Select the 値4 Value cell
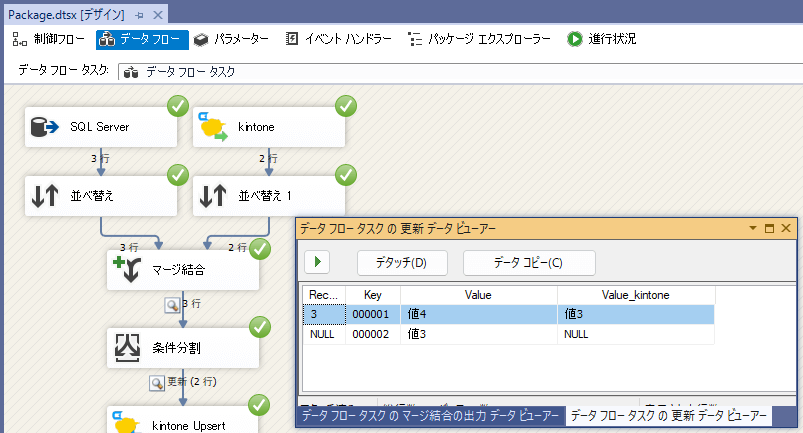The height and width of the screenshot is (433, 803). [x=478, y=314]
